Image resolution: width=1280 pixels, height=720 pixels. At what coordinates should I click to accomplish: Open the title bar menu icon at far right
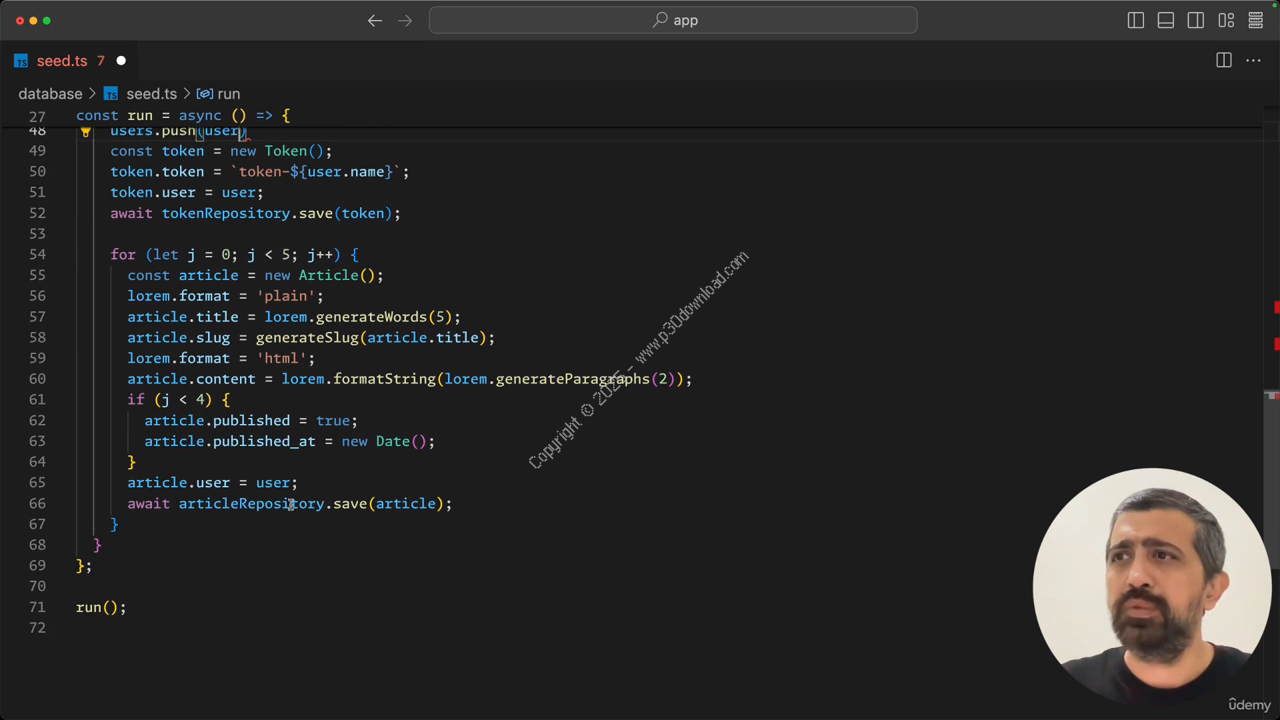[x=1256, y=20]
